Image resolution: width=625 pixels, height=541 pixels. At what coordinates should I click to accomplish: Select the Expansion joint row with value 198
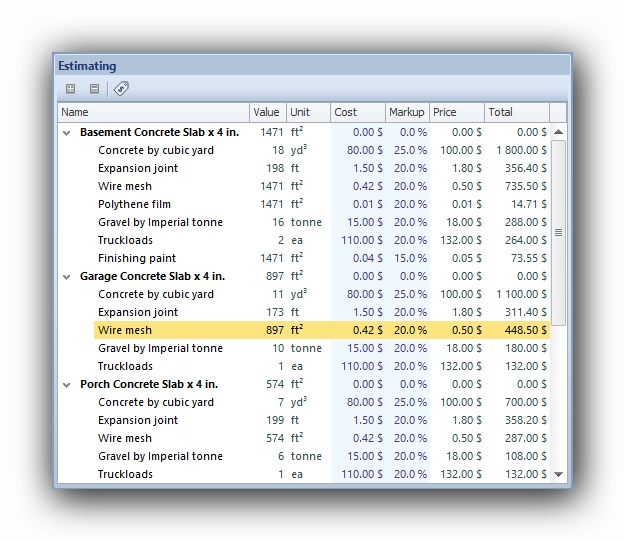304,168
